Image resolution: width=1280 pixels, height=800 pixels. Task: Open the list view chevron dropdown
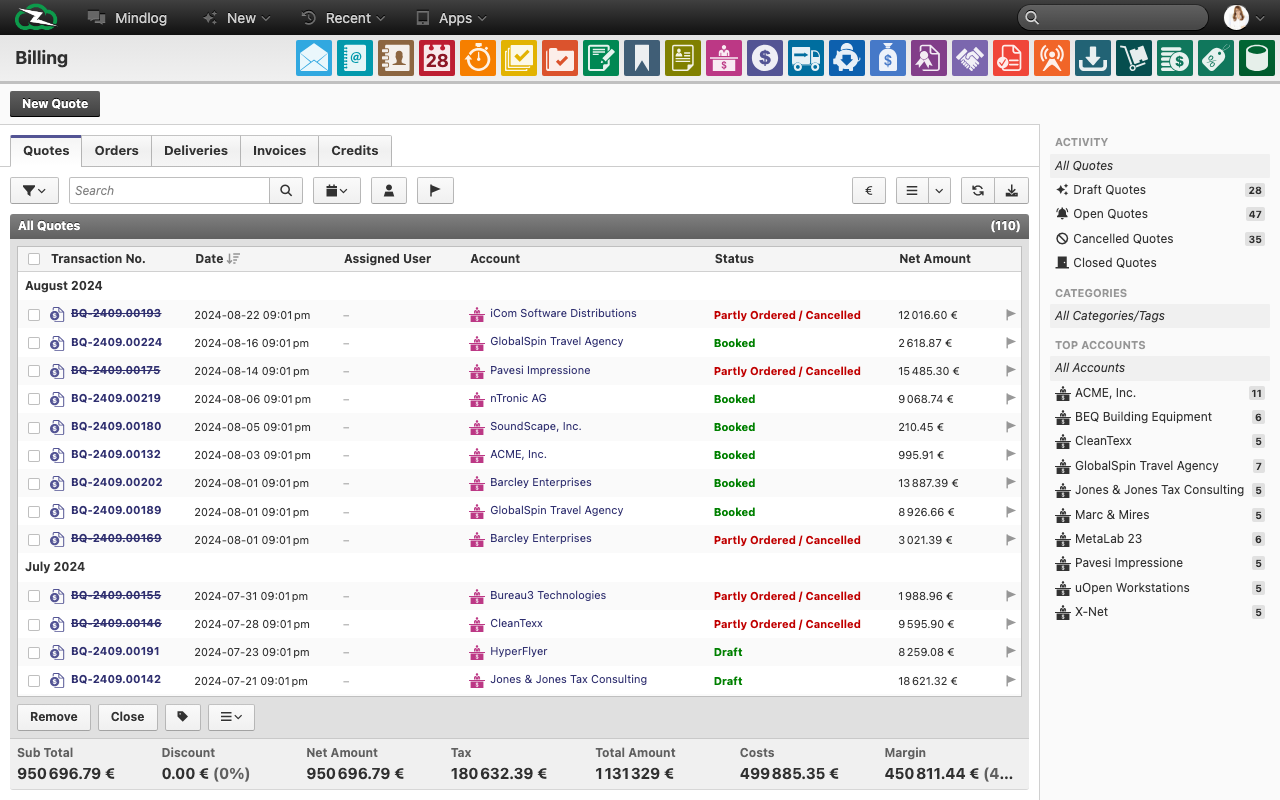coord(939,190)
